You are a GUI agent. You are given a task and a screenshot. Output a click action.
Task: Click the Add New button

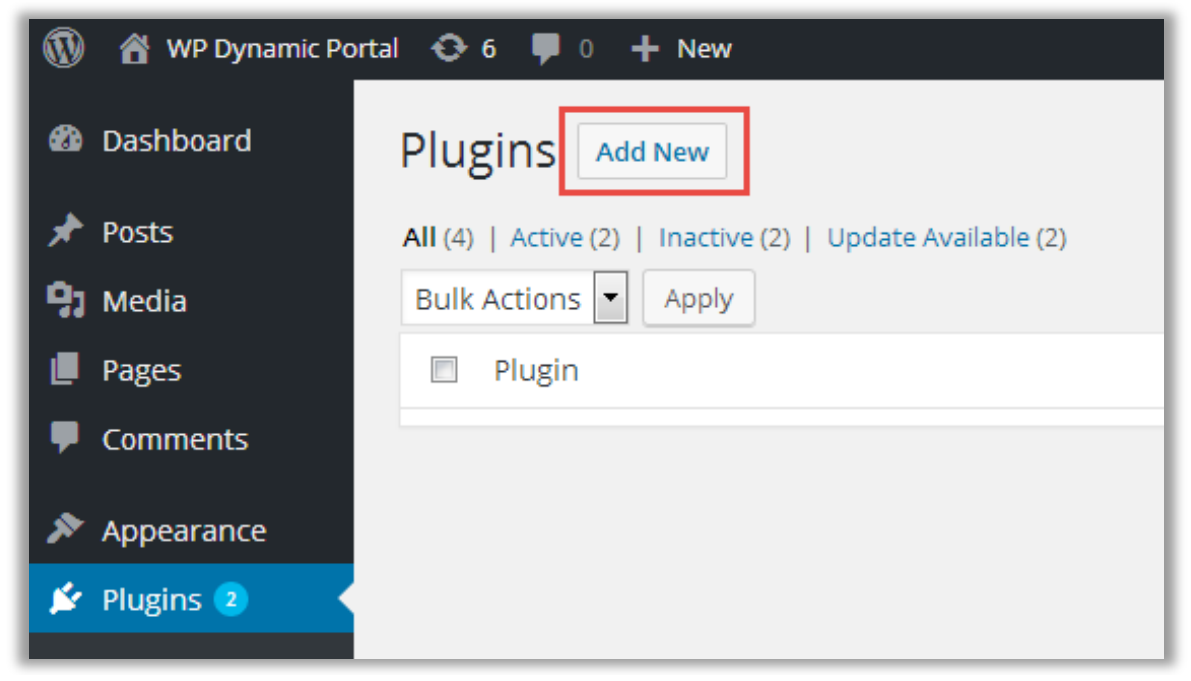coord(652,152)
